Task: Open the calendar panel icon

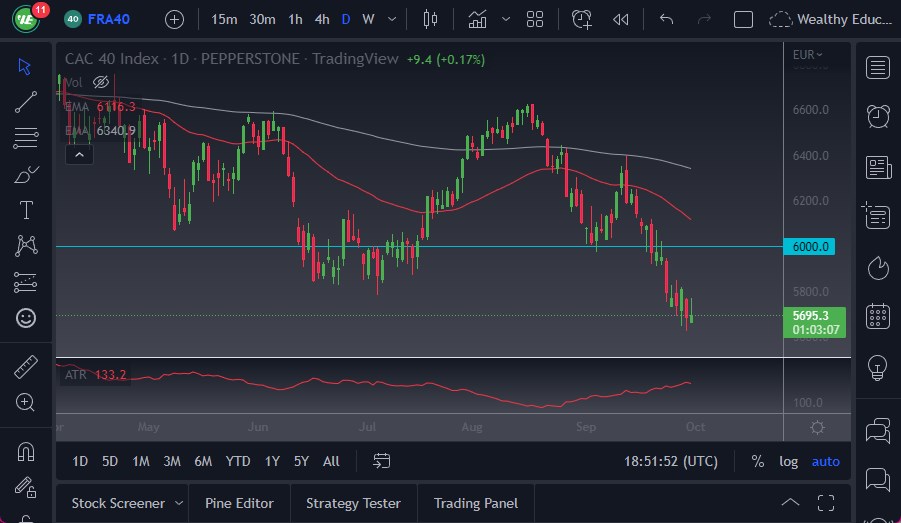Action: point(878,316)
